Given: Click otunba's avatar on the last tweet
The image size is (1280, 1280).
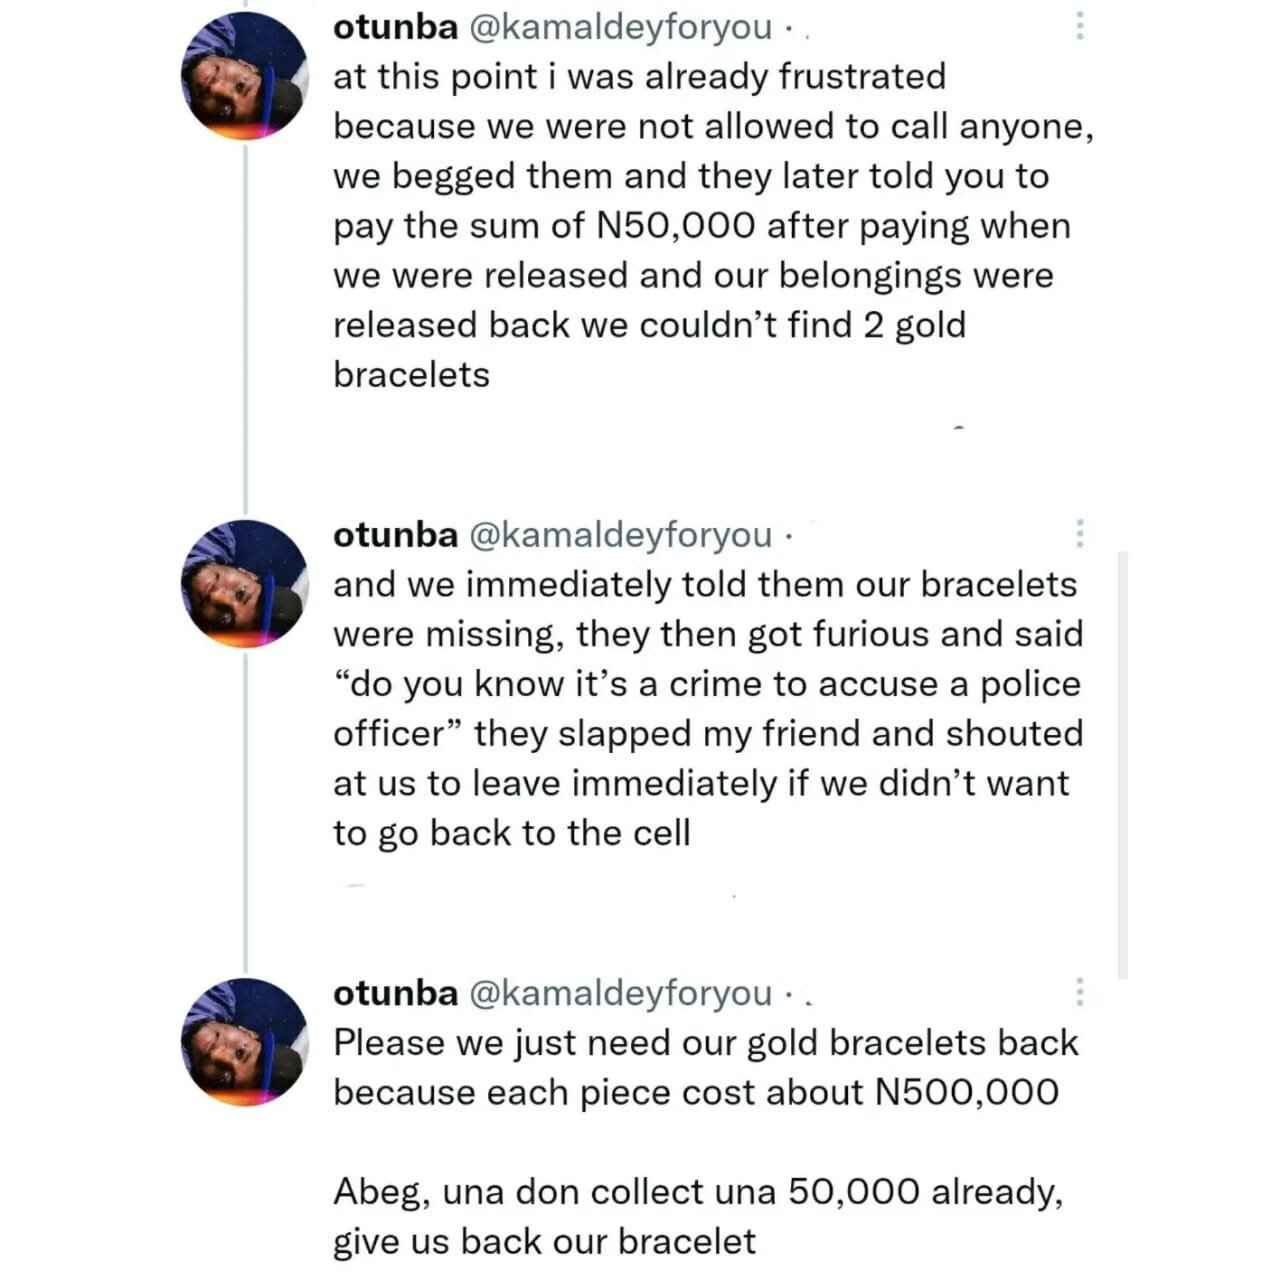Looking at the screenshot, I should click(244, 1042).
